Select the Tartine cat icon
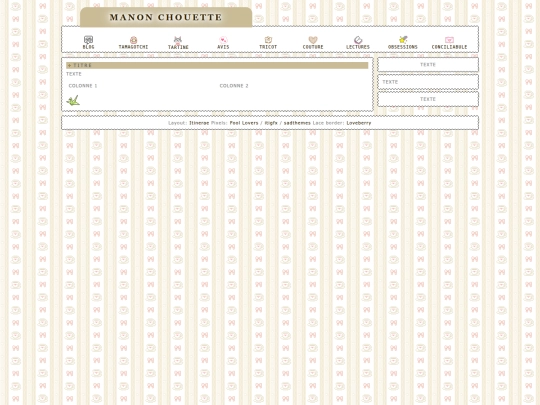 click(178, 40)
